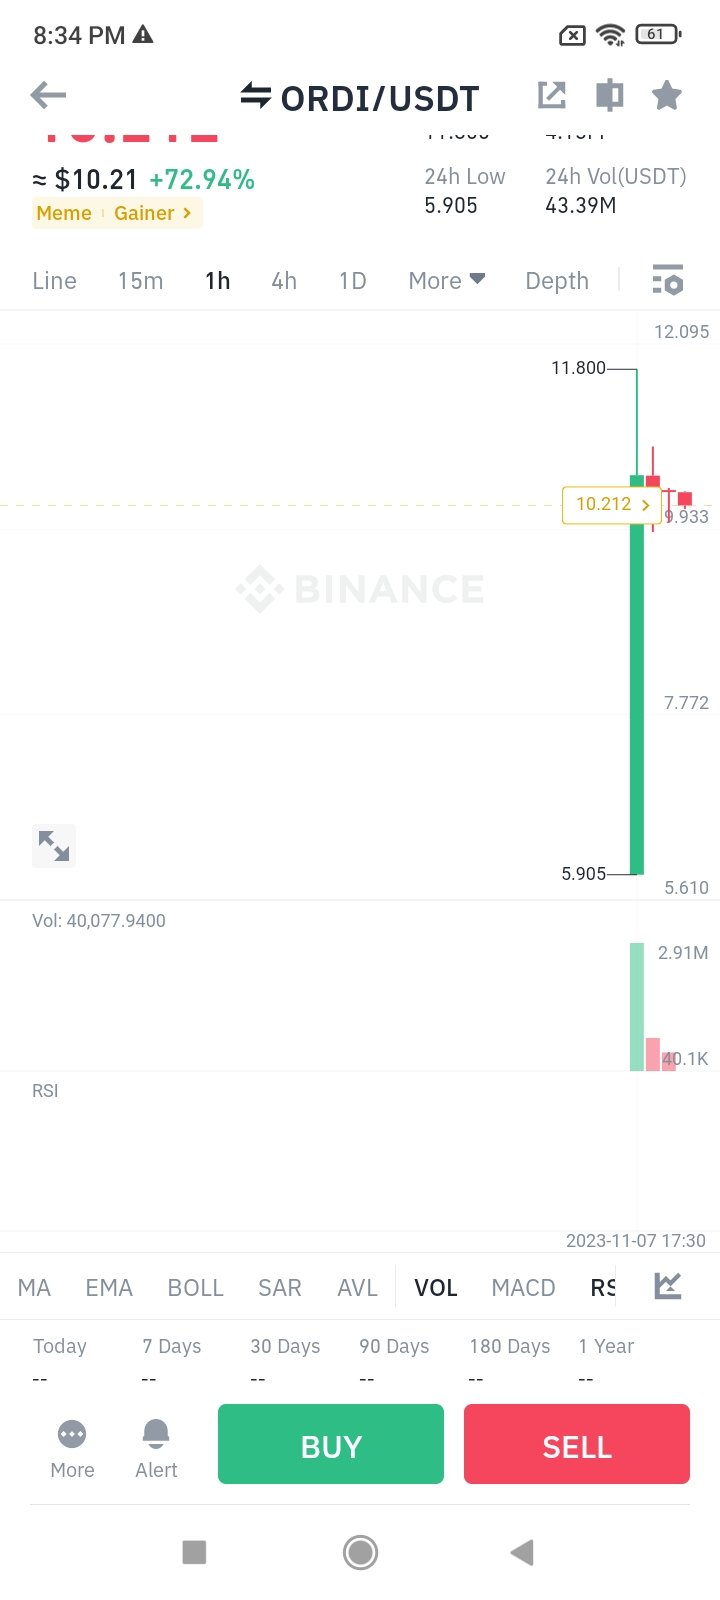Go back using the top-left arrow
Screen dimensions: 720x1600
click(48, 96)
